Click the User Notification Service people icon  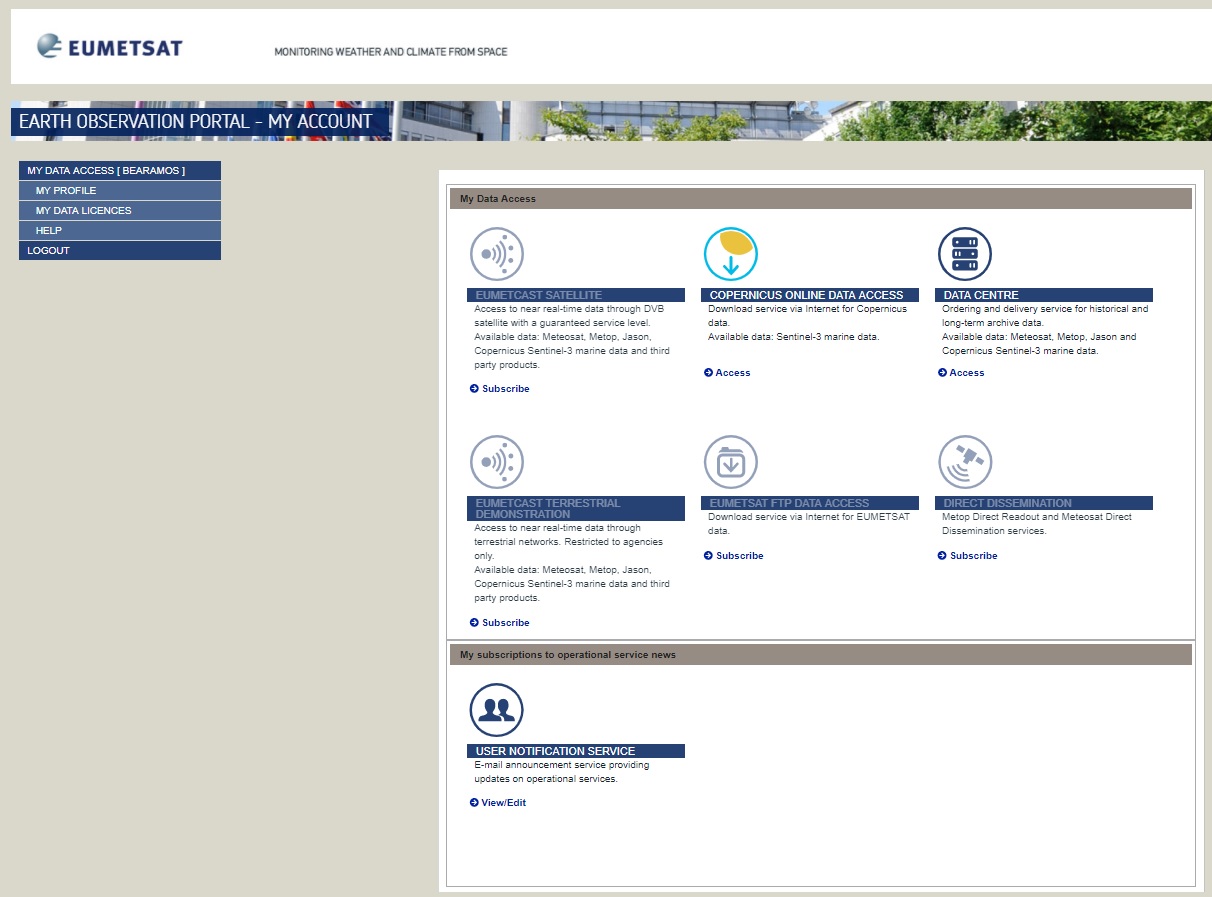[497, 710]
